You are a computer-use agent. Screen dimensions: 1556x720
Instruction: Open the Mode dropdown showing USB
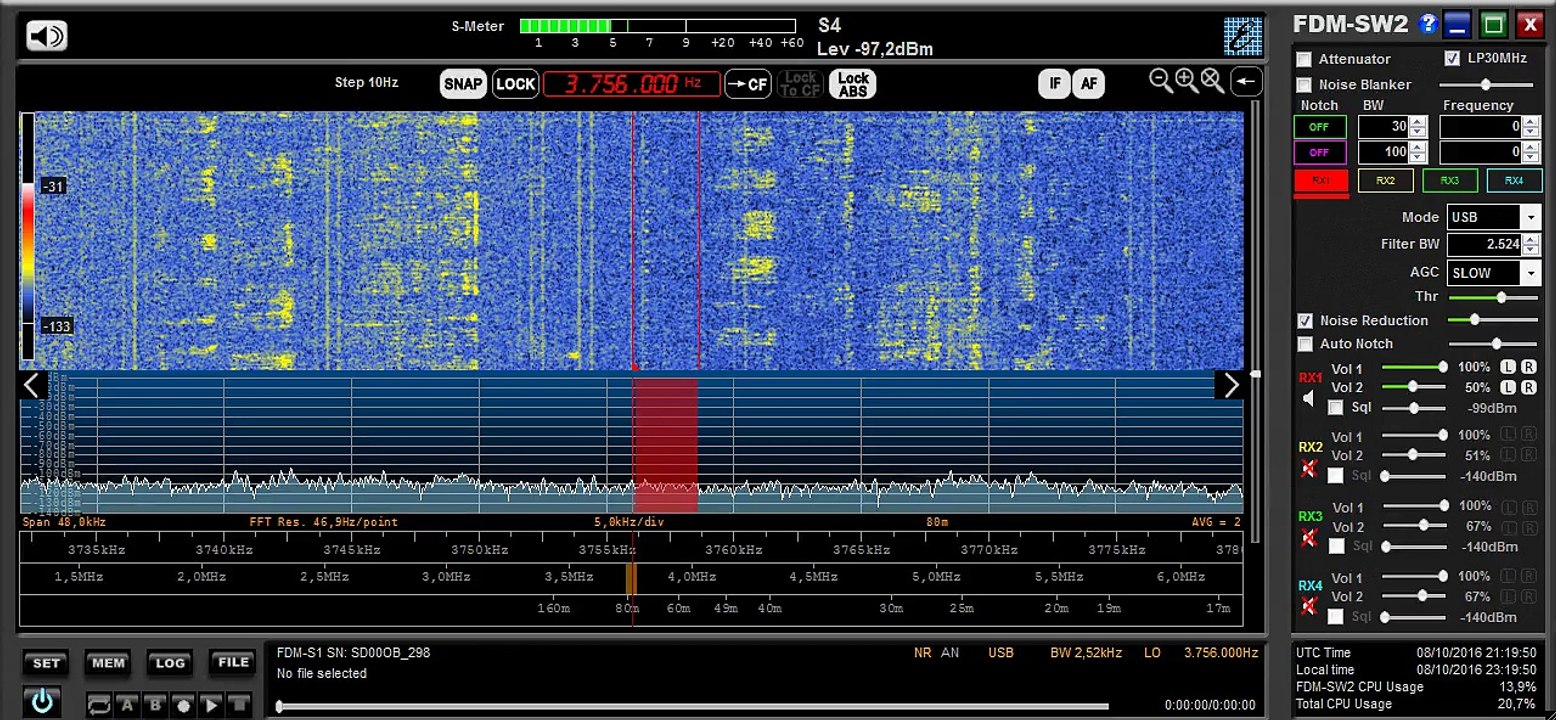pyautogui.click(x=1530, y=217)
